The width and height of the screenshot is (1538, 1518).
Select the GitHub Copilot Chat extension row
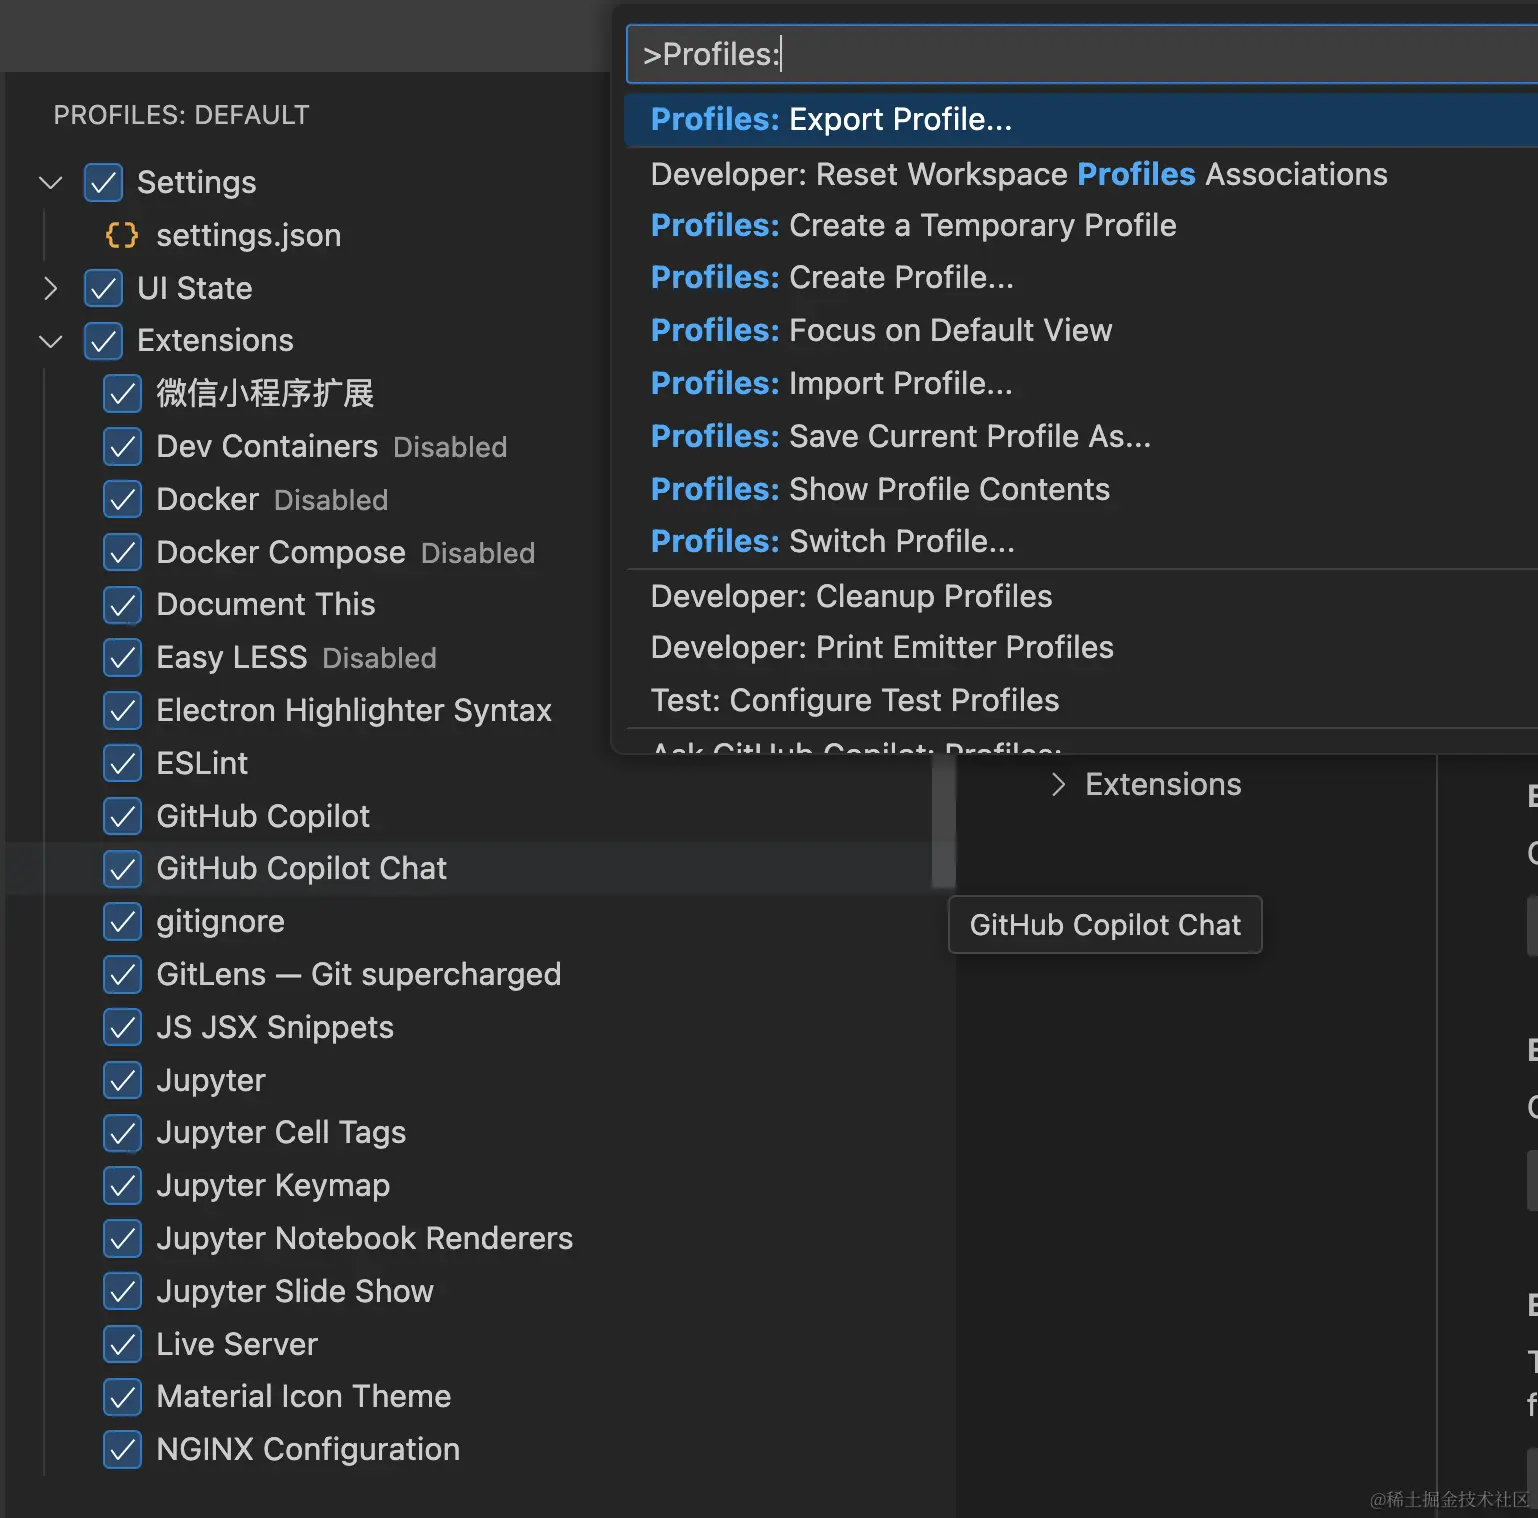click(x=301, y=868)
